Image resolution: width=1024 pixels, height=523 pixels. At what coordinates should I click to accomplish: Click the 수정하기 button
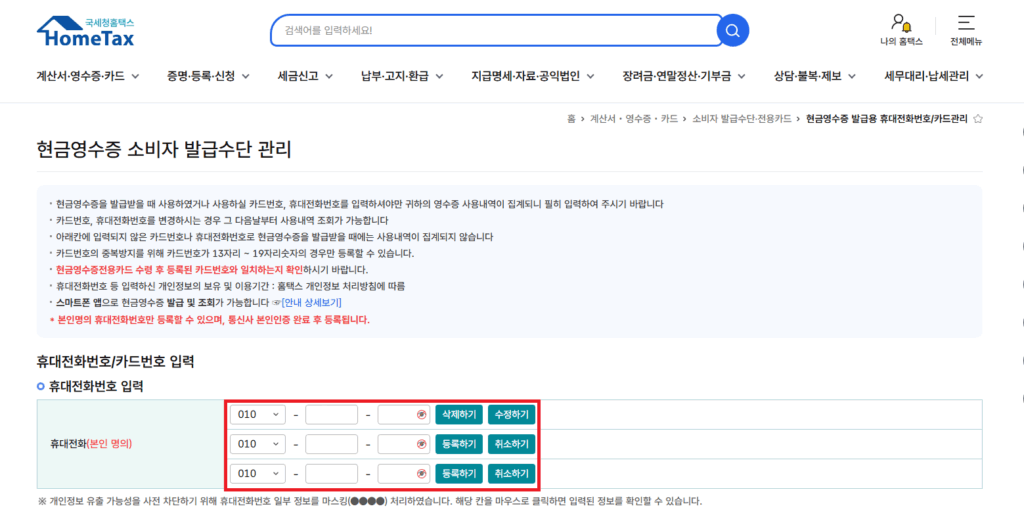(511, 415)
